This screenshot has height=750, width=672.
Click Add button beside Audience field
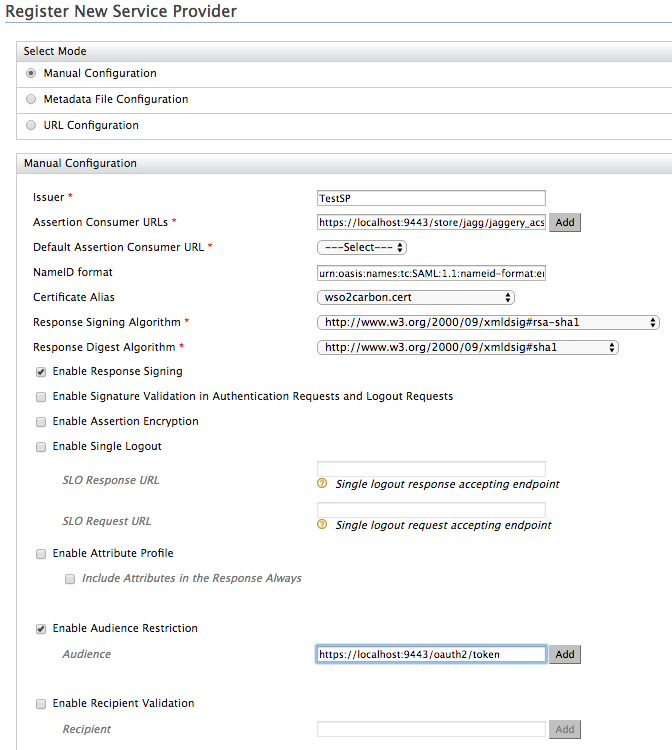pos(565,654)
